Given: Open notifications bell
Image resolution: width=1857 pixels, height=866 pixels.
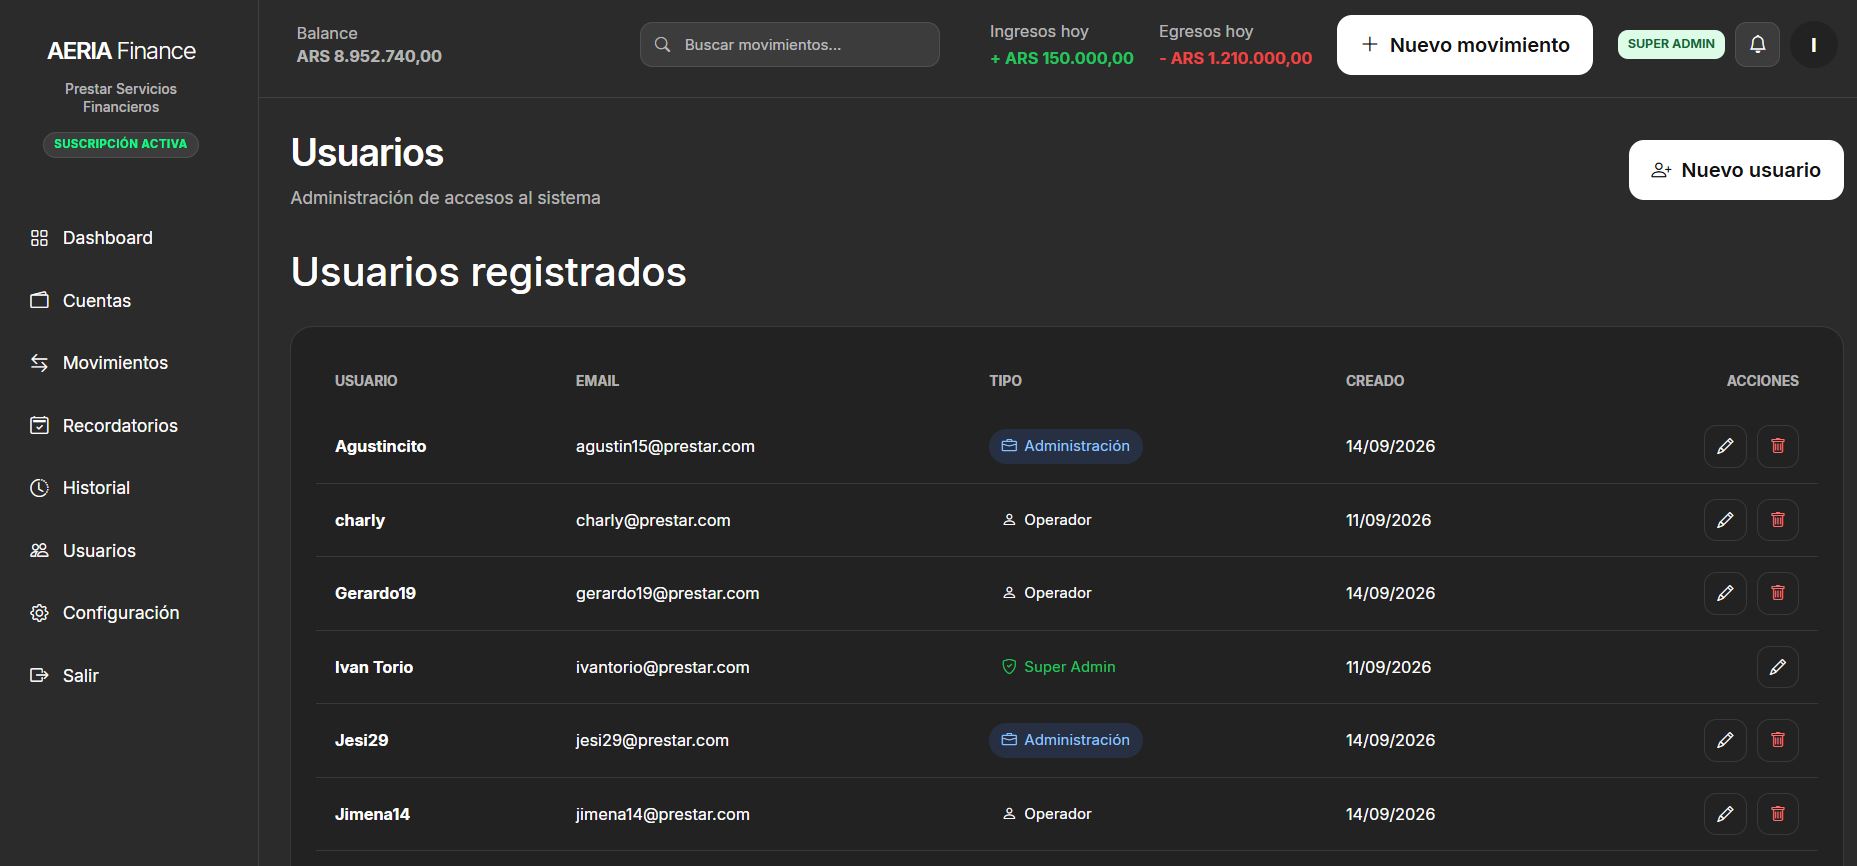Looking at the screenshot, I should (1757, 45).
